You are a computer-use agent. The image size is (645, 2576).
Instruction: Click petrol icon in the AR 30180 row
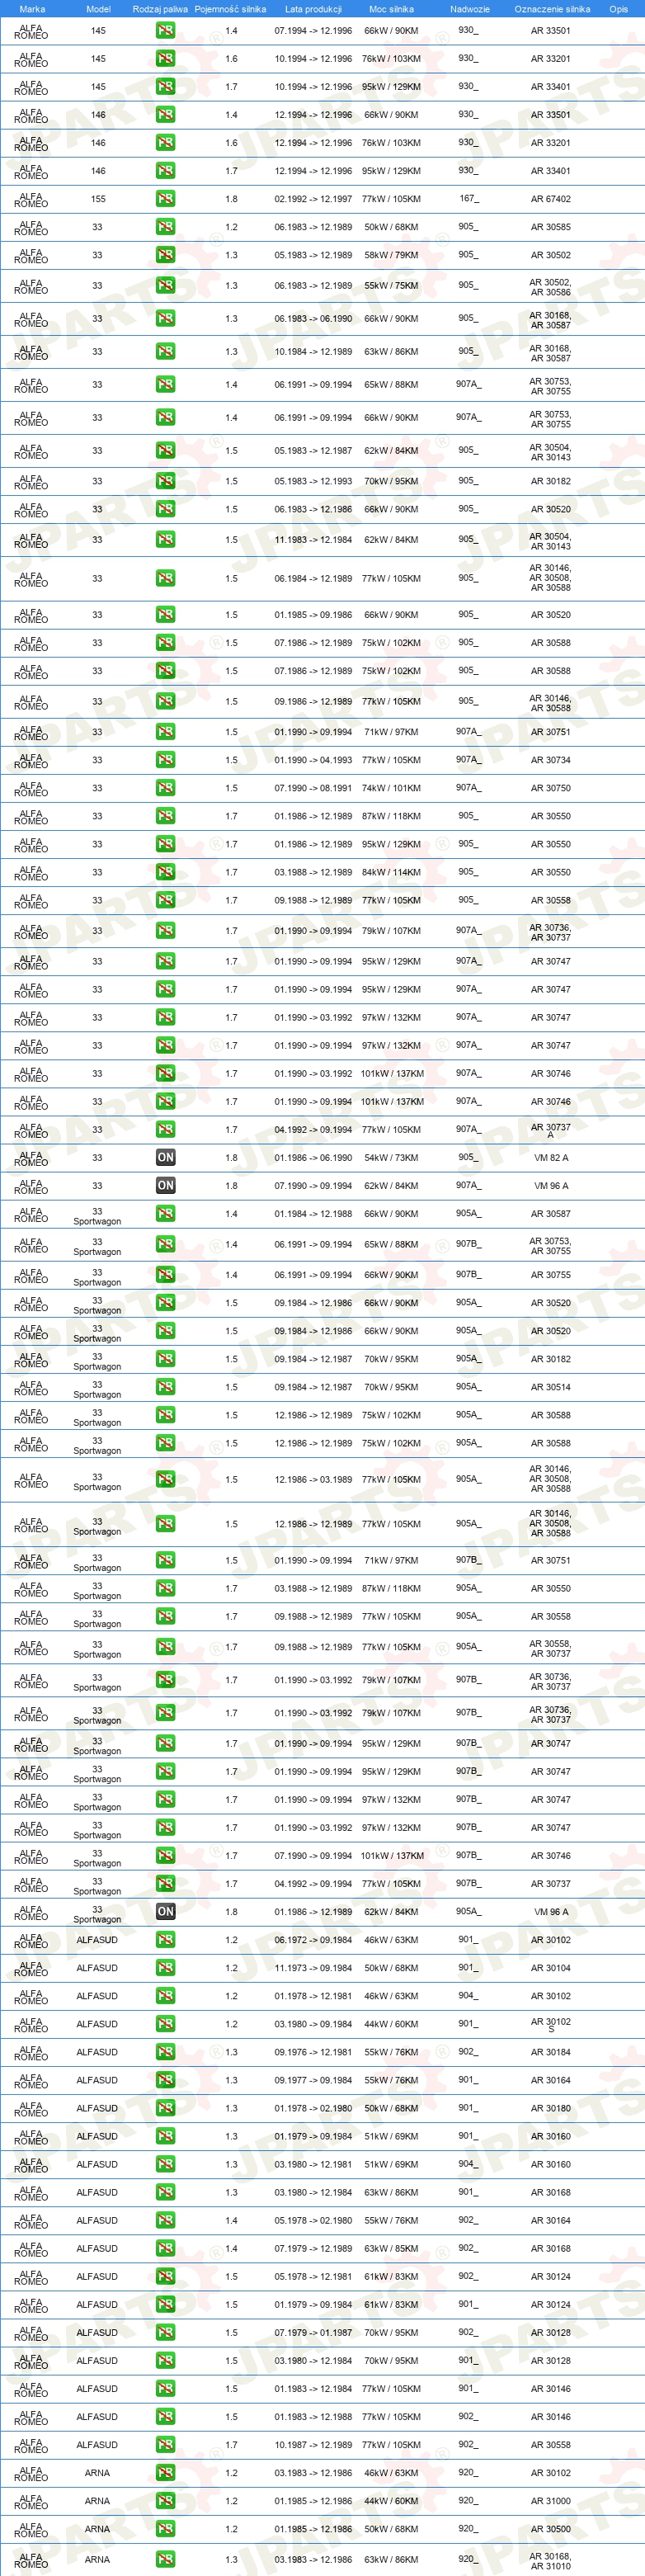[x=165, y=2107]
